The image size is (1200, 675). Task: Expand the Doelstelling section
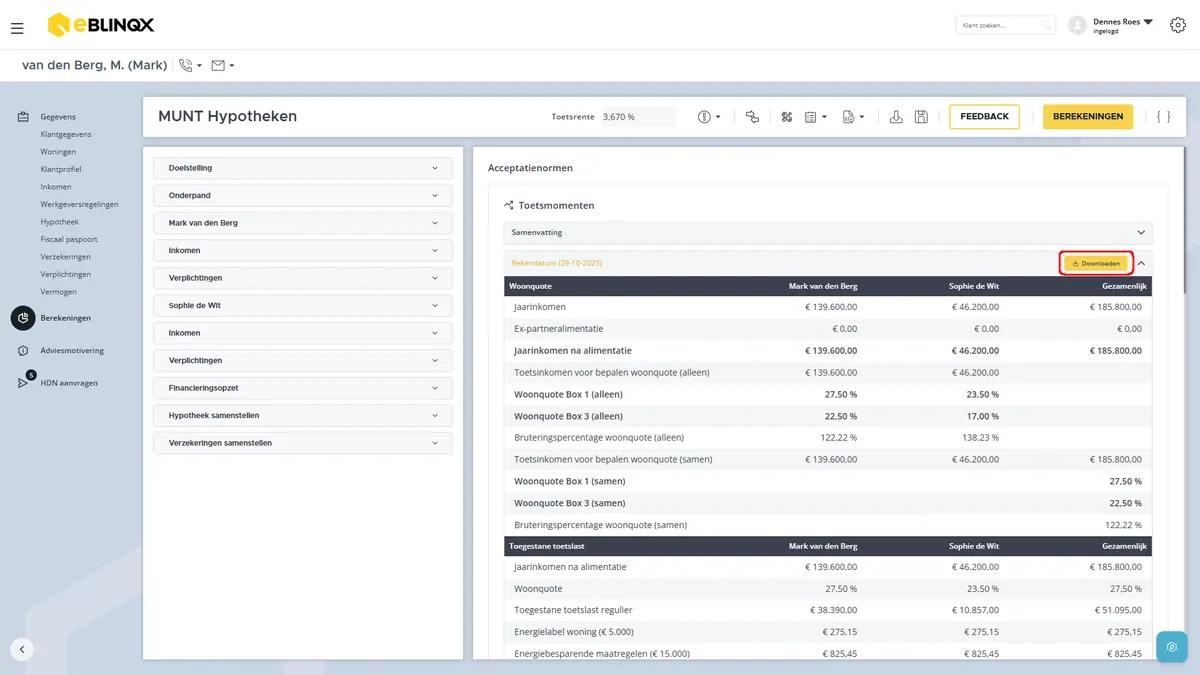click(x=303, y=168)
